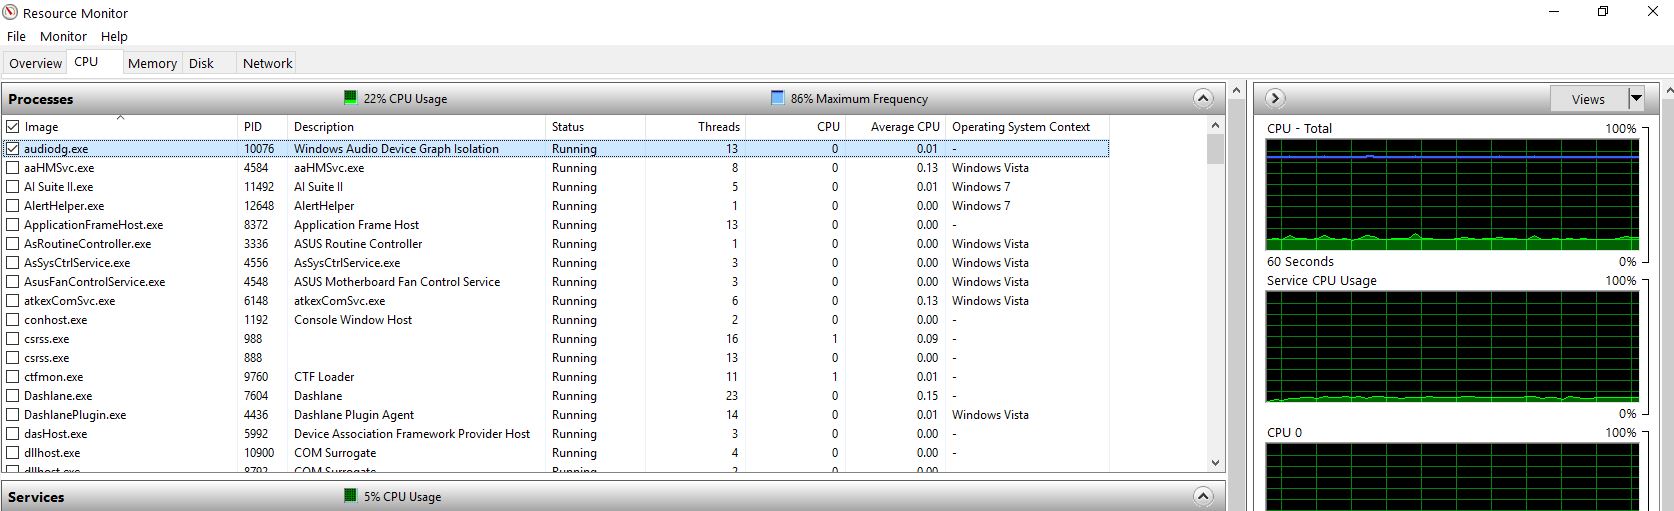Sort by the Threads column header

[x=695, y=127]
